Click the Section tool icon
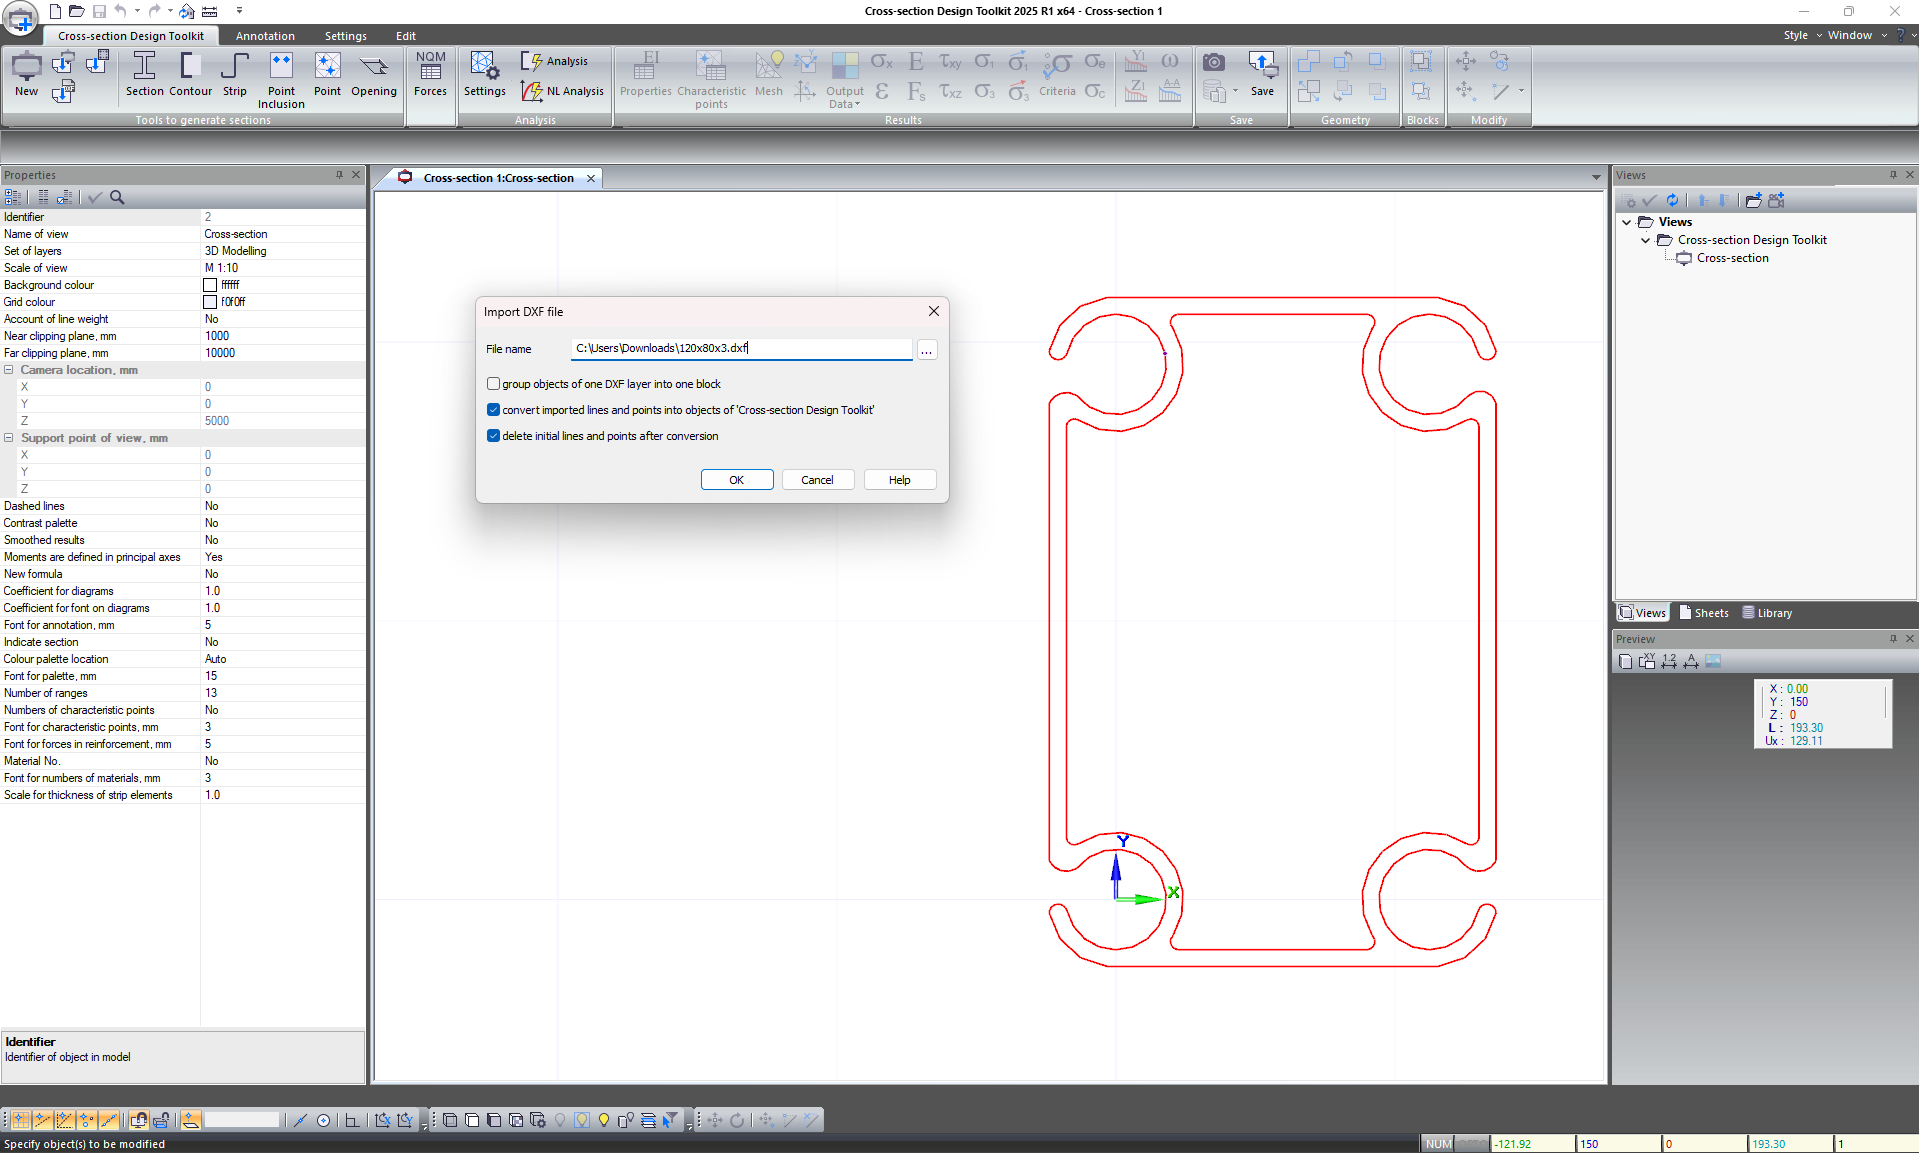Screen dimensions: 1919x1153 [x=144, y=74]
